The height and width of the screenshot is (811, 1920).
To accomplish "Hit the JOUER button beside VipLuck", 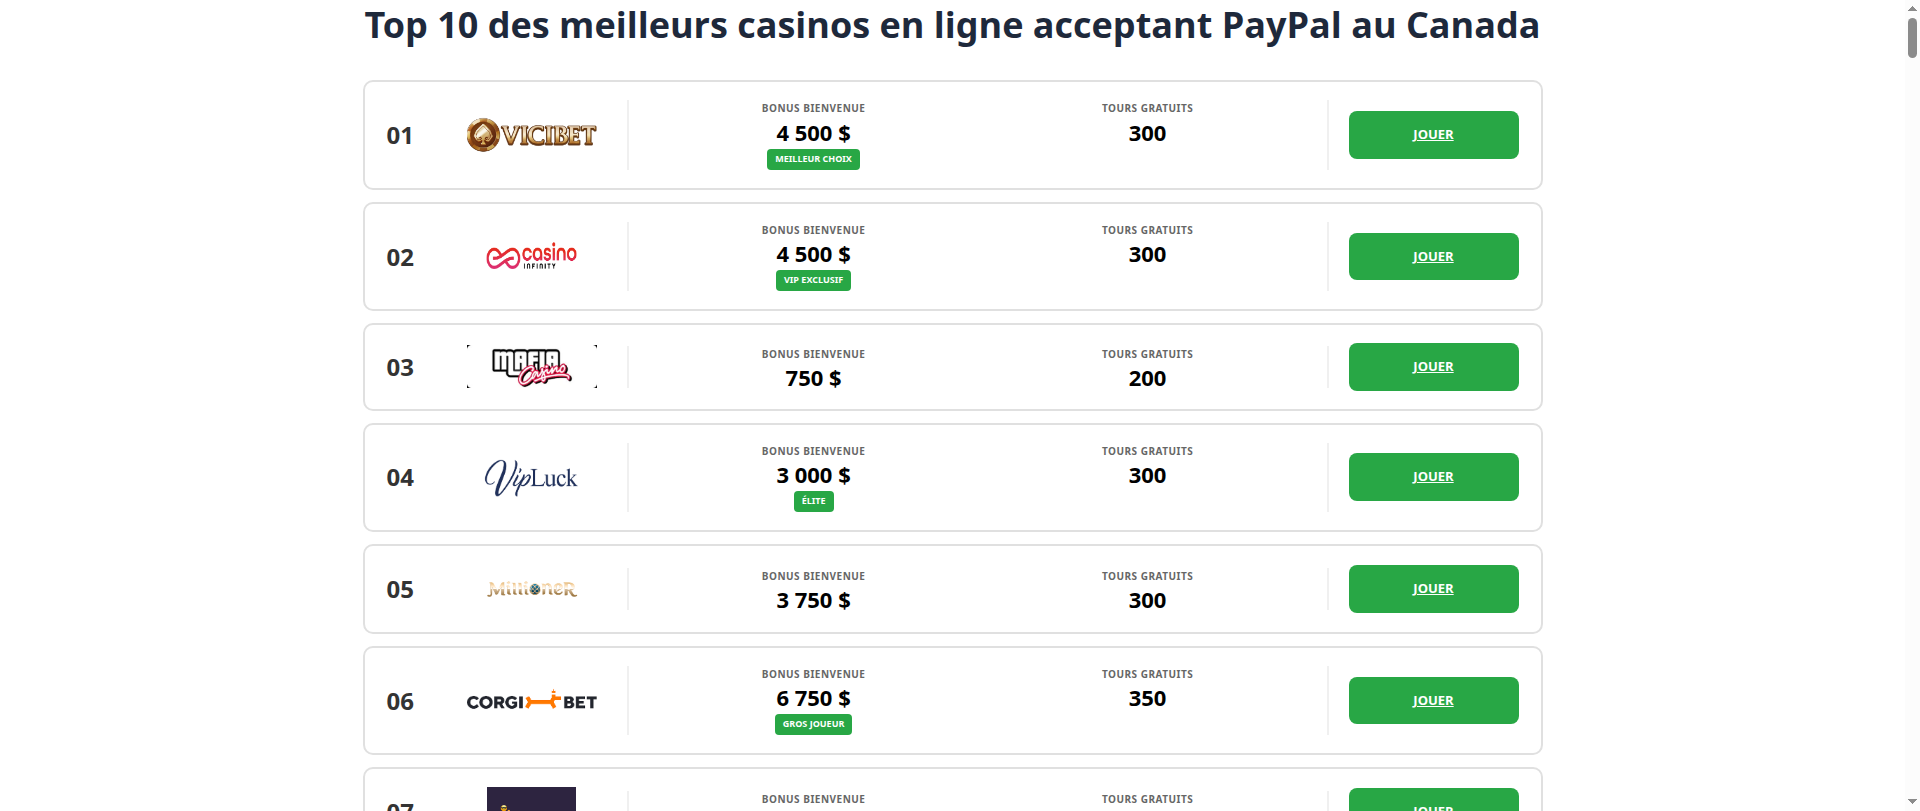I will pos(1432,477).
